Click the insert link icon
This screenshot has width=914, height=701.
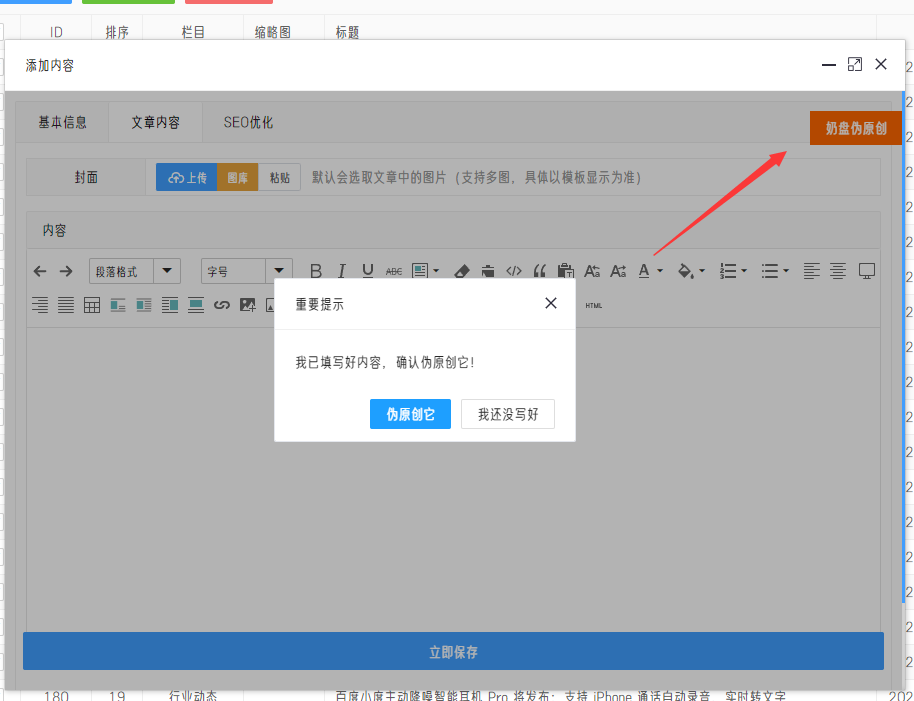coord(222,305)
